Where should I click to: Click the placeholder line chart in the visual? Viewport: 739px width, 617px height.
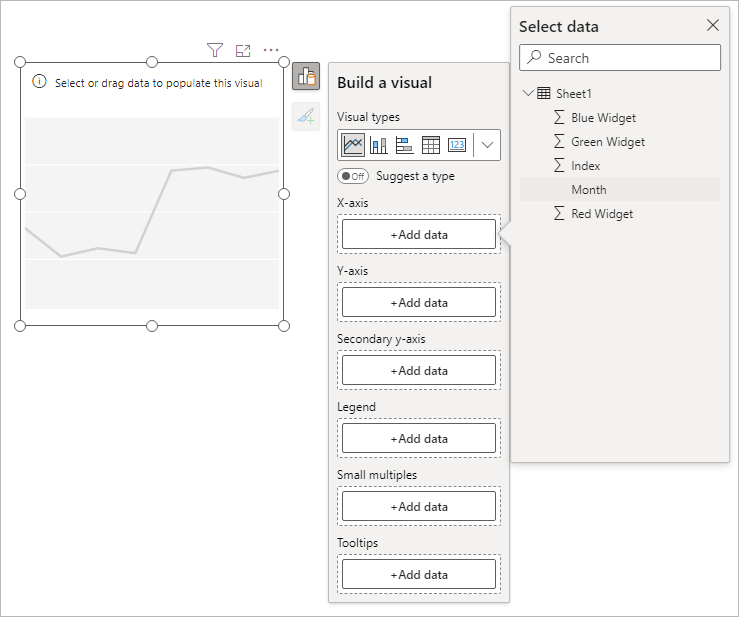pos(152,213)
